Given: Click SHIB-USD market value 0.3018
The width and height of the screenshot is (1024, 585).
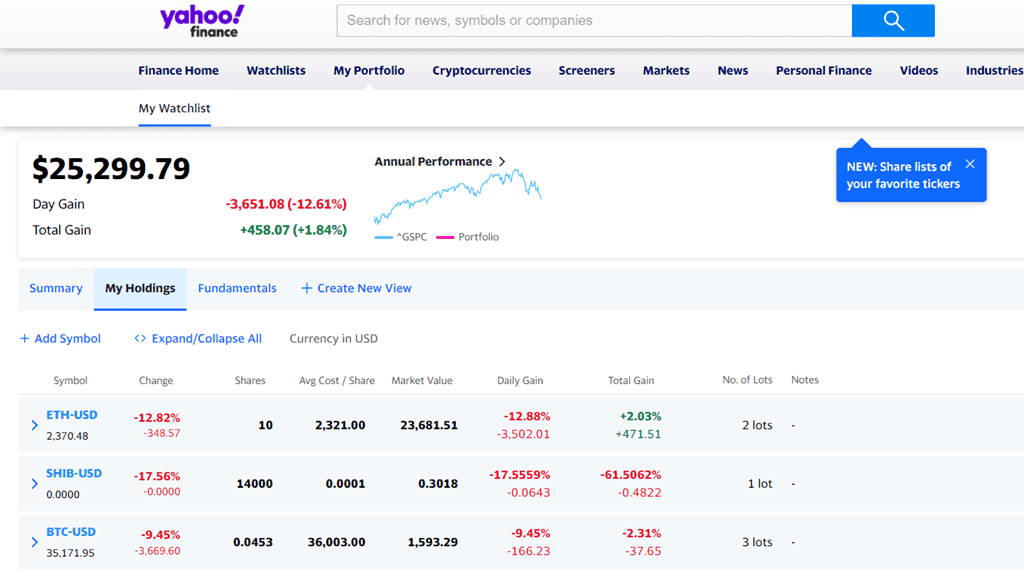Looking at the screenshot, I should pos(438,484).
